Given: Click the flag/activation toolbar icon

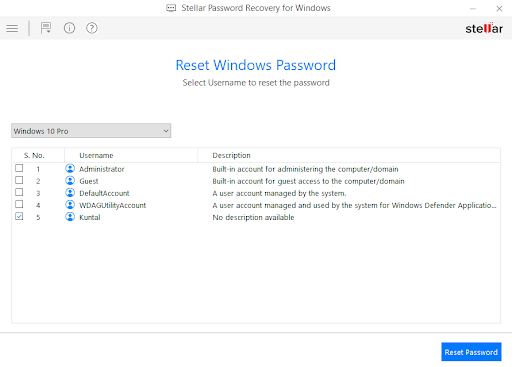Looking at the screenshot, I should [x=46, y=28].
